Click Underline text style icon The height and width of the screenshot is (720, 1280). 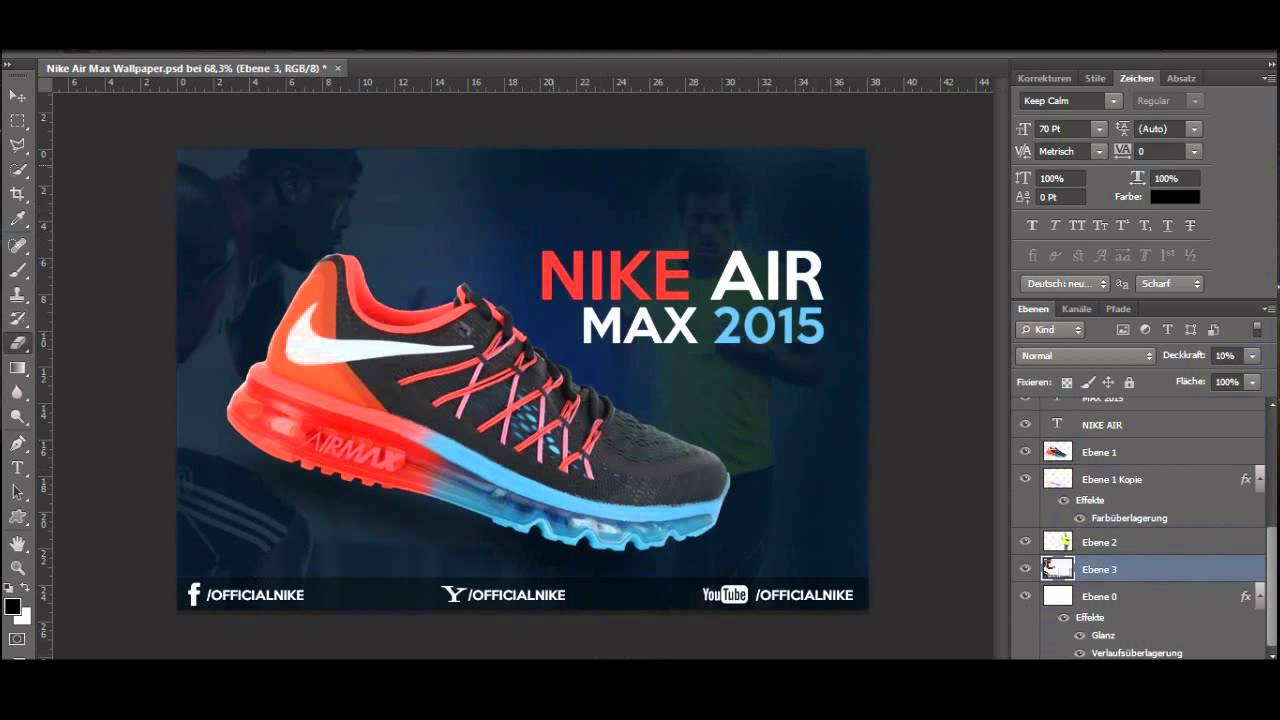[x=1168, y=226]
